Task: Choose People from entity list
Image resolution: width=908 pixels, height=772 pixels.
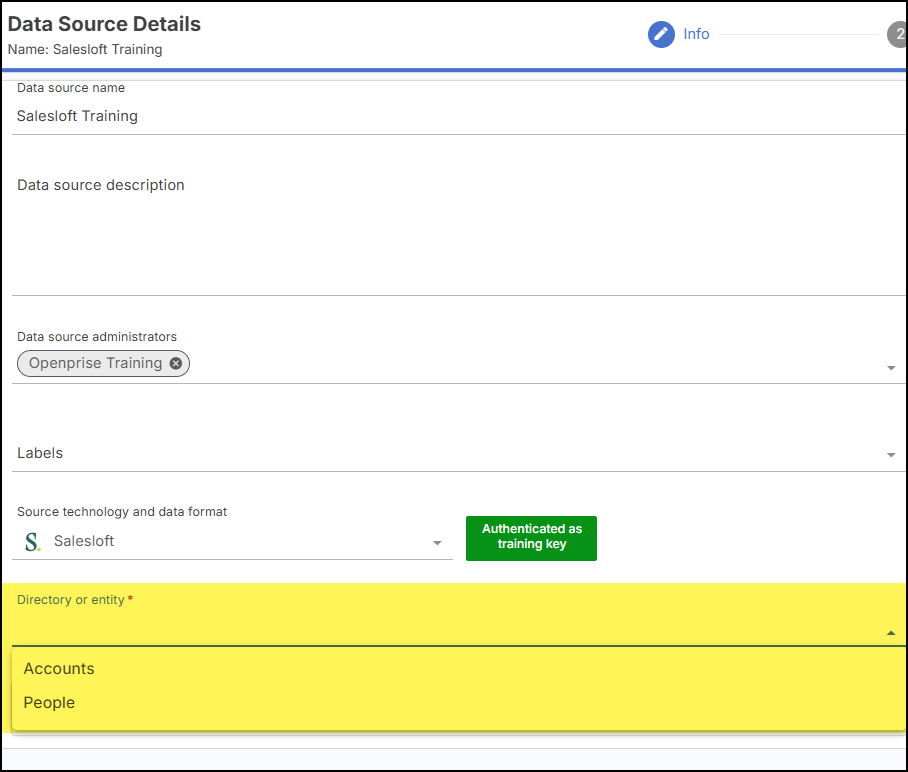Action: 459,703
